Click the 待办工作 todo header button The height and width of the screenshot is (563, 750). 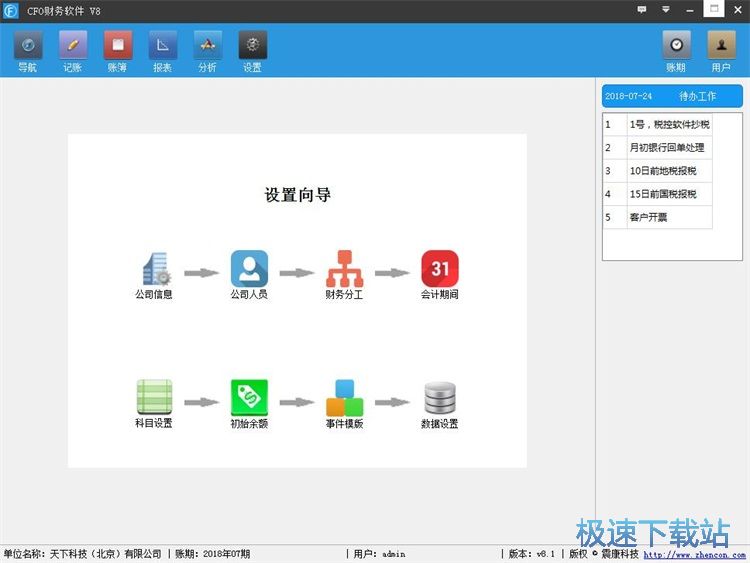pos(672,96)
